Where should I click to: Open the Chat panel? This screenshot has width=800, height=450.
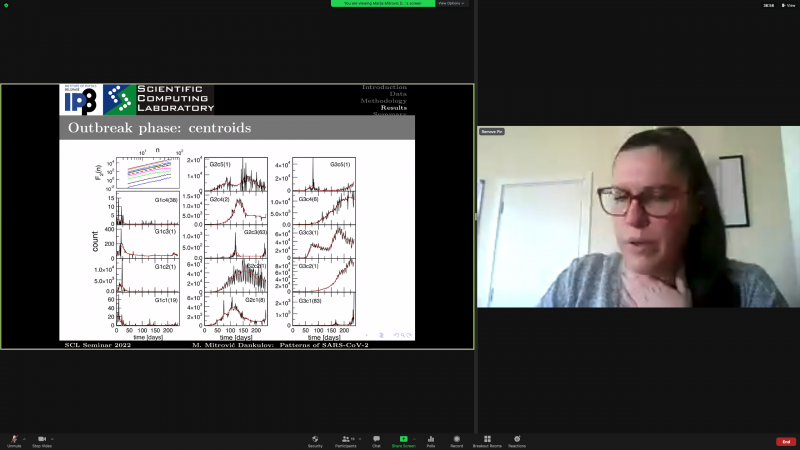pyautogui.click(x=376, y=441)
